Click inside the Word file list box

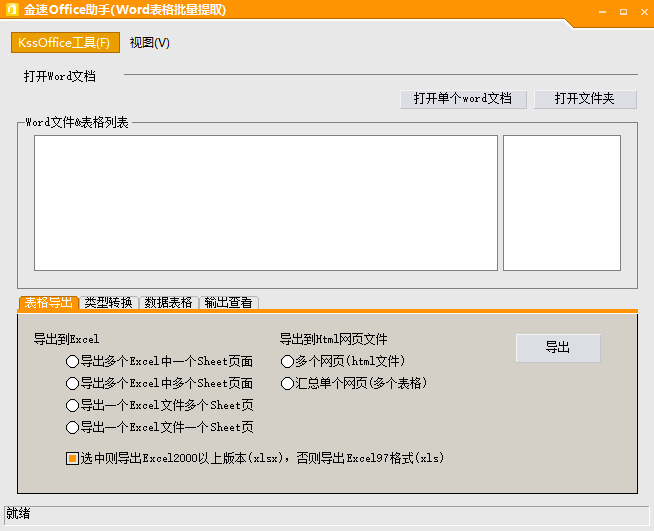266,203
